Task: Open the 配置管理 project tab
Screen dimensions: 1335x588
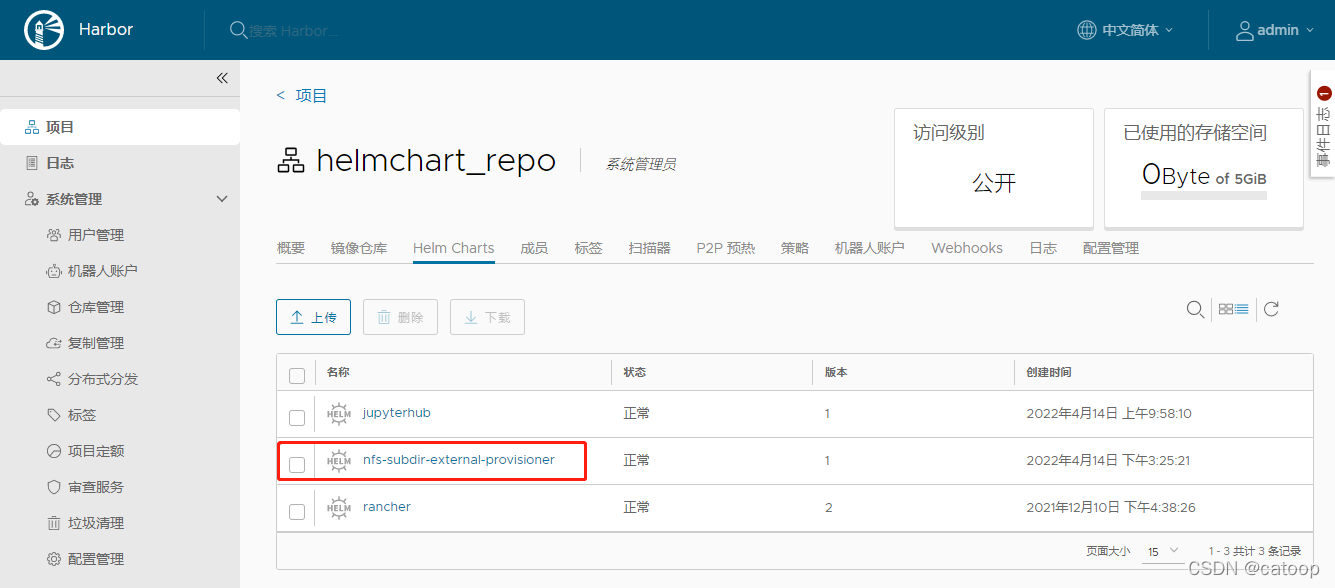Action: coord(1111,248)
